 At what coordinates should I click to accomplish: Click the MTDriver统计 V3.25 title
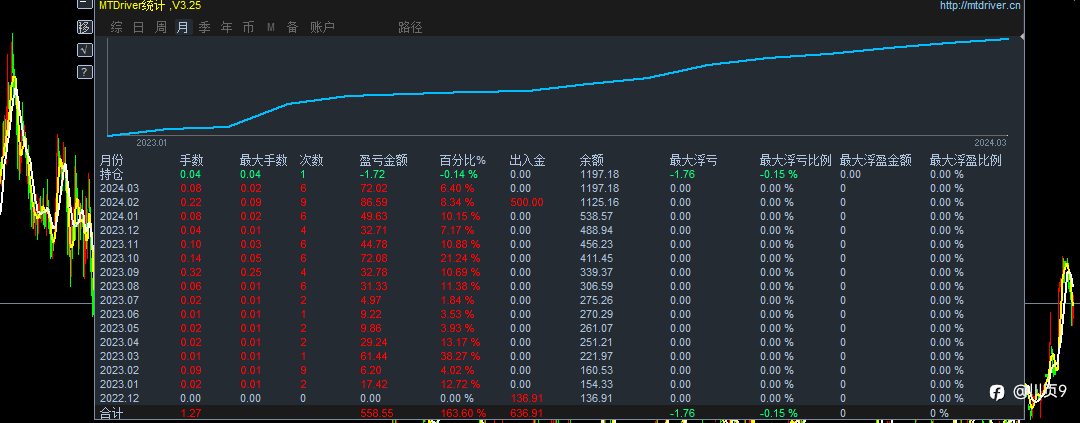150,6
